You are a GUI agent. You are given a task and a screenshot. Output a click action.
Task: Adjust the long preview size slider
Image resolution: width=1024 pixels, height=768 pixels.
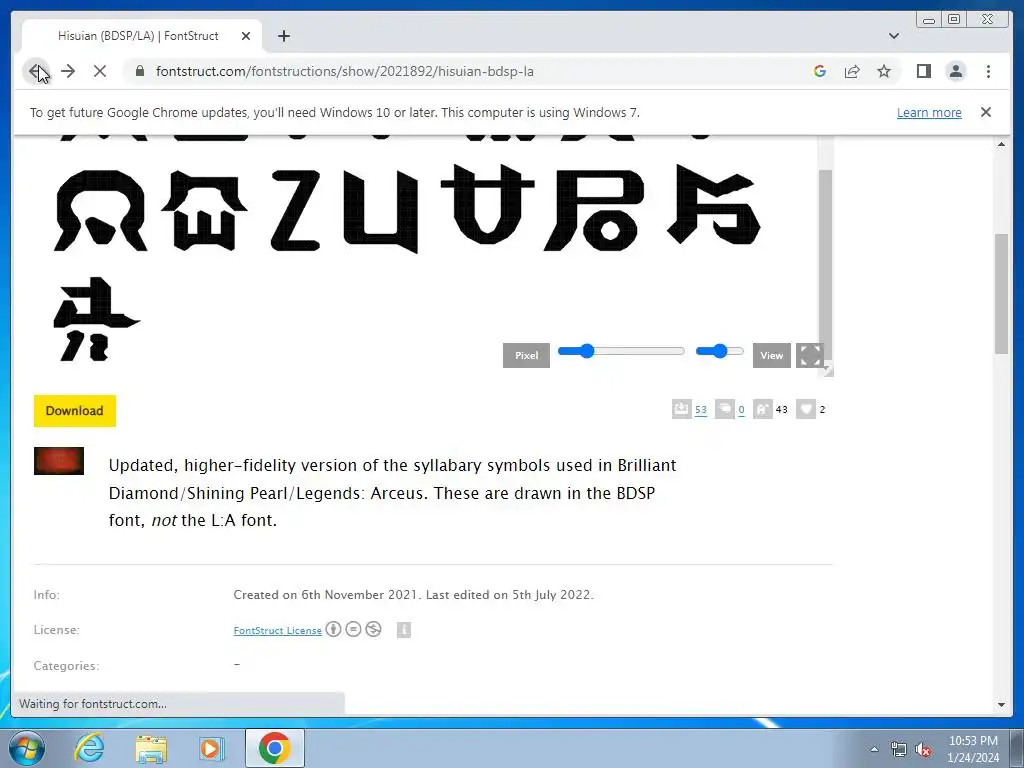click(620, 351)
